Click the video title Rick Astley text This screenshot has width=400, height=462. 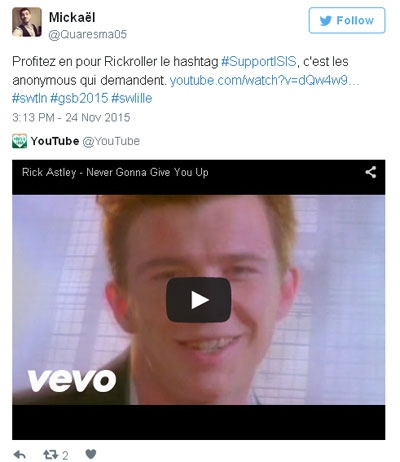[x=115, y=172]
